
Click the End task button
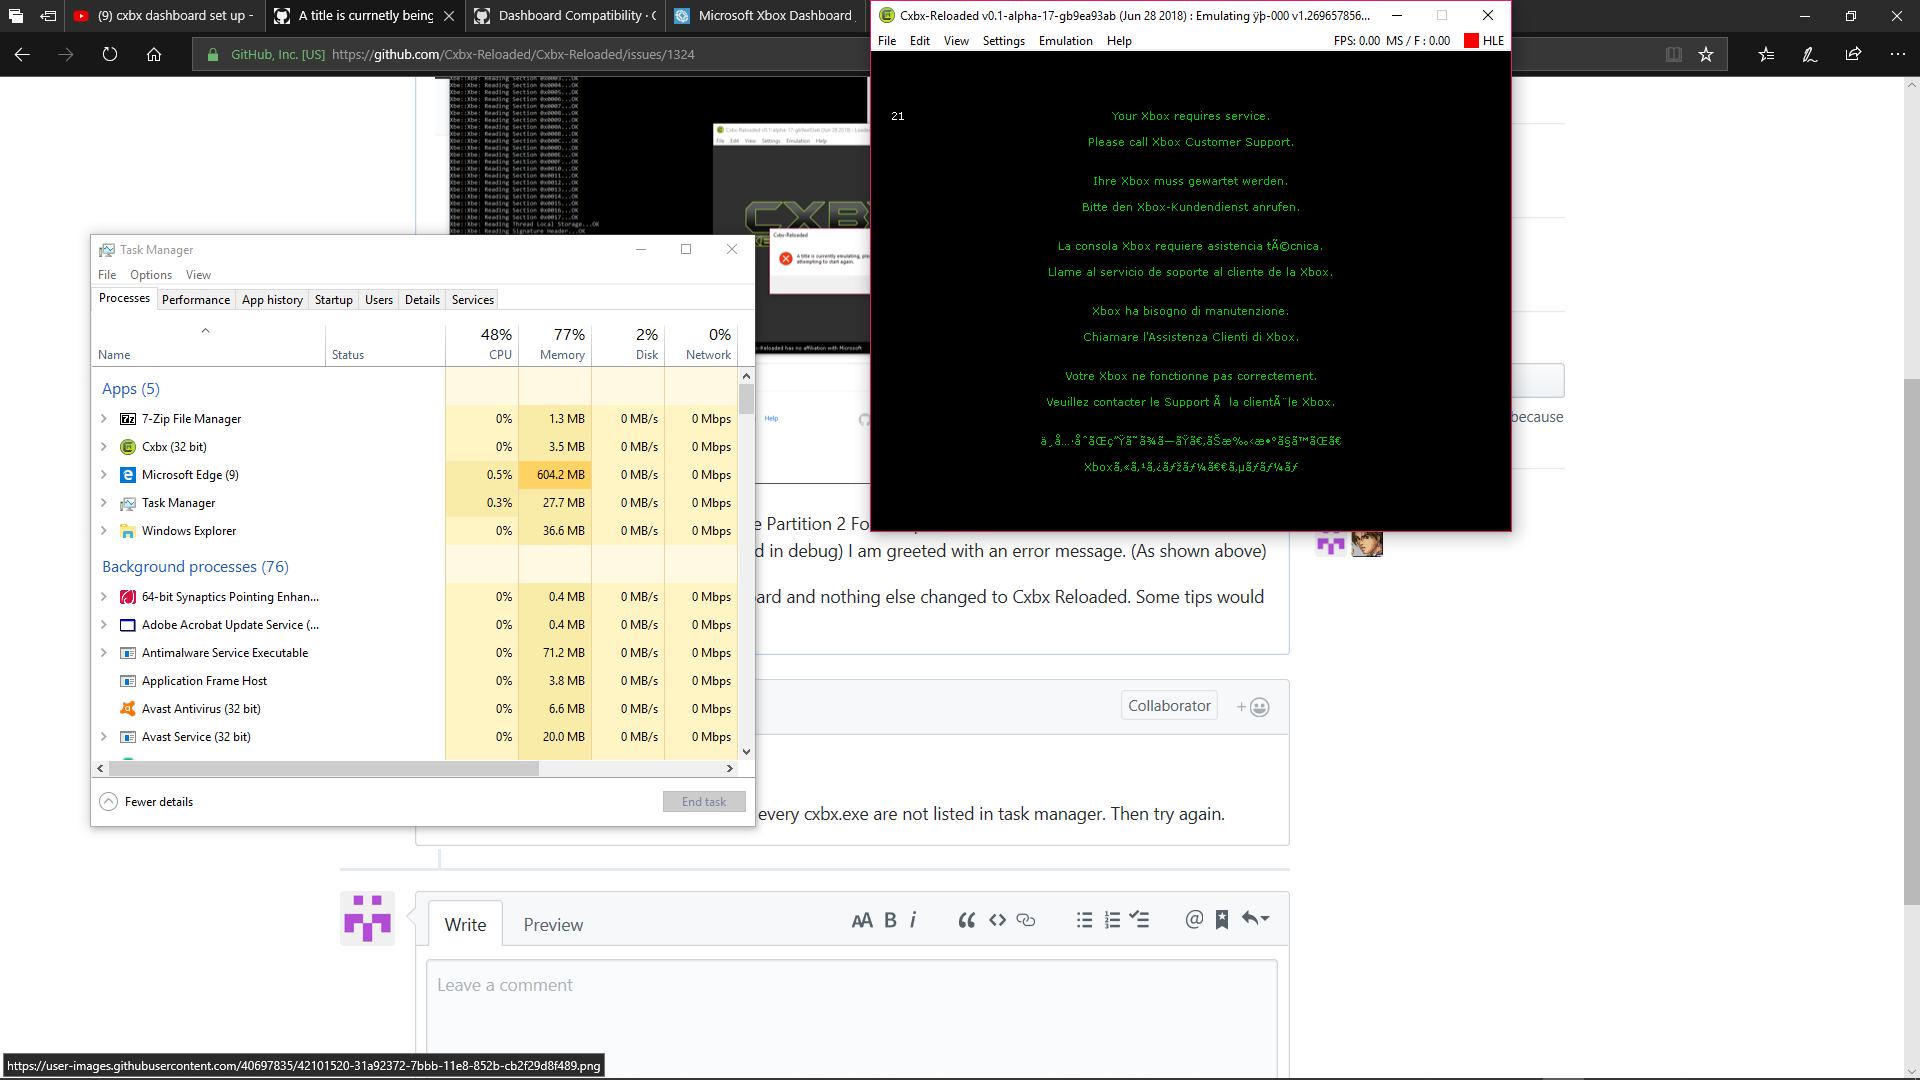click(x=704, y=801)
